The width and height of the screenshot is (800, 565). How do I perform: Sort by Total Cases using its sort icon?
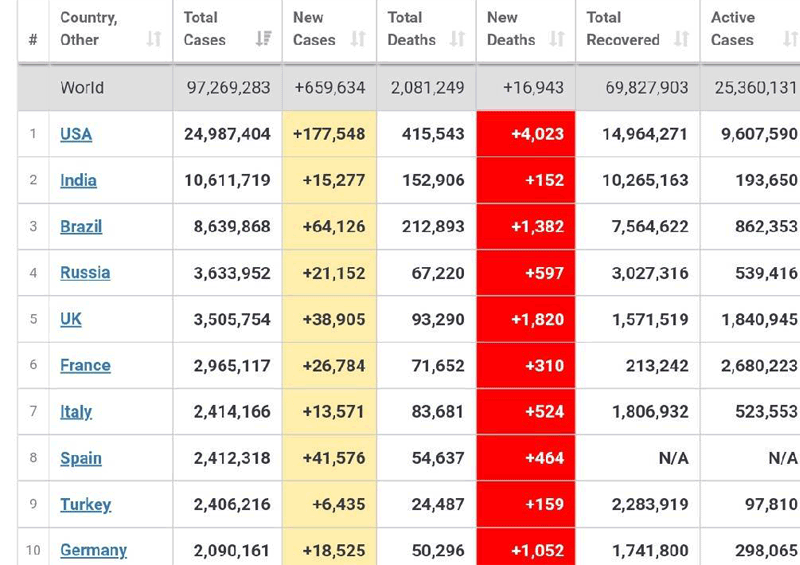[263, 39]
